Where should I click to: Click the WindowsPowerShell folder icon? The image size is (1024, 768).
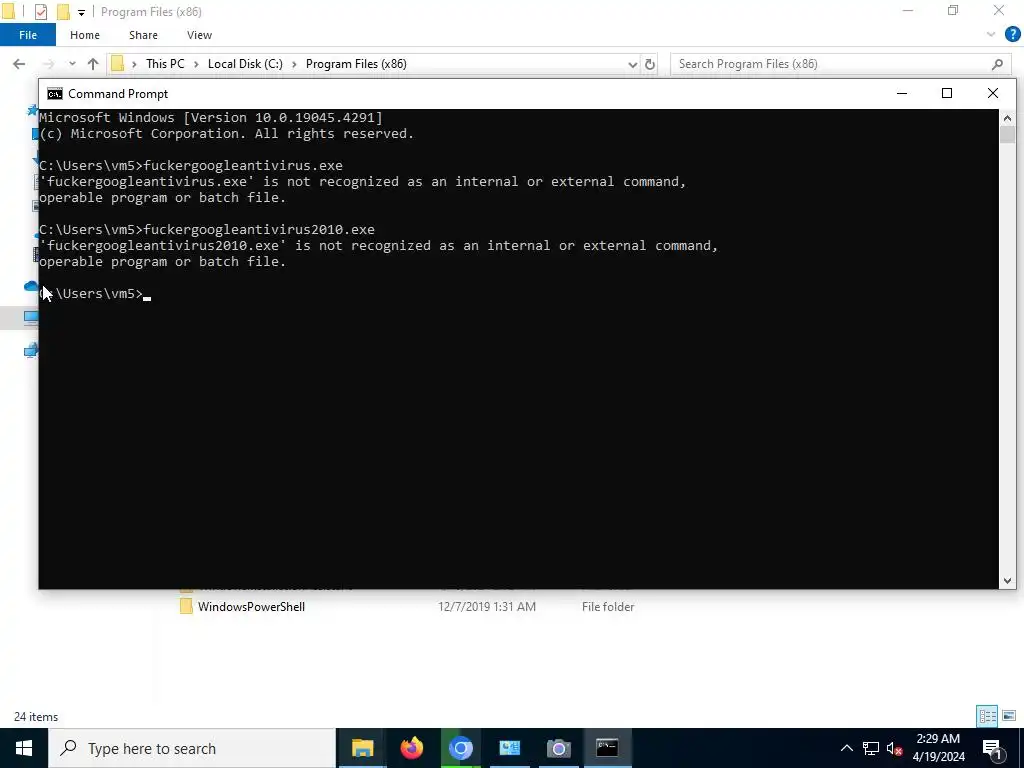pyautogui.click(x=186, y=607)
